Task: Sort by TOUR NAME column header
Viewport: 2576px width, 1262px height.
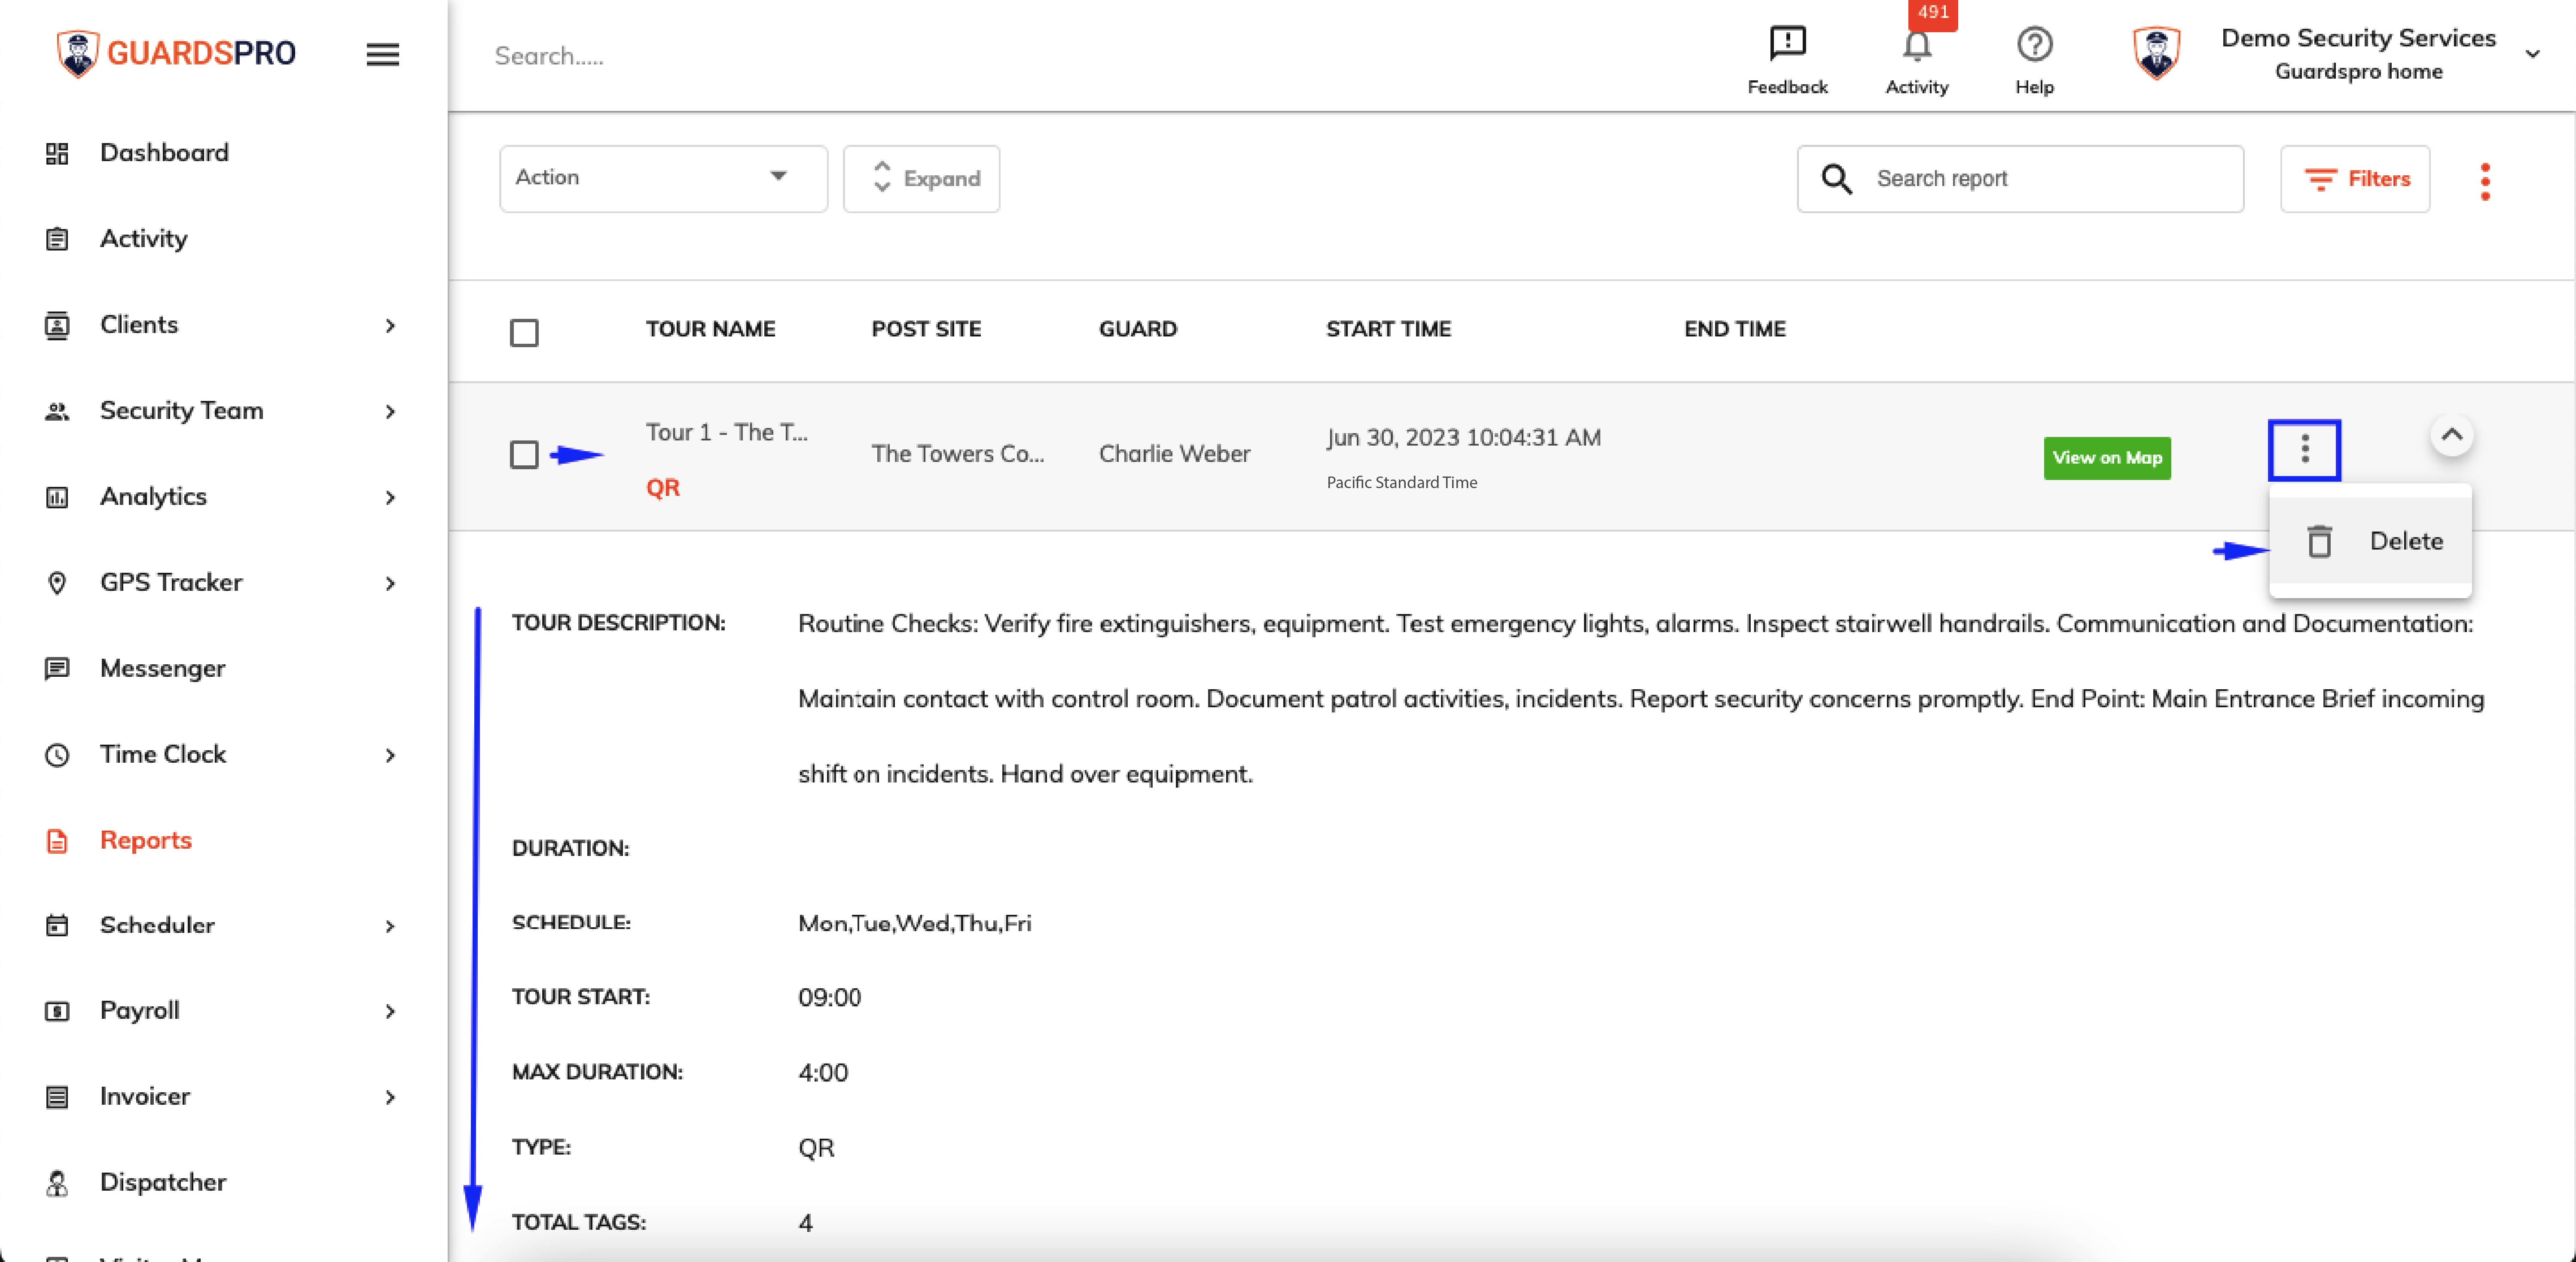Action: (710, 330)
